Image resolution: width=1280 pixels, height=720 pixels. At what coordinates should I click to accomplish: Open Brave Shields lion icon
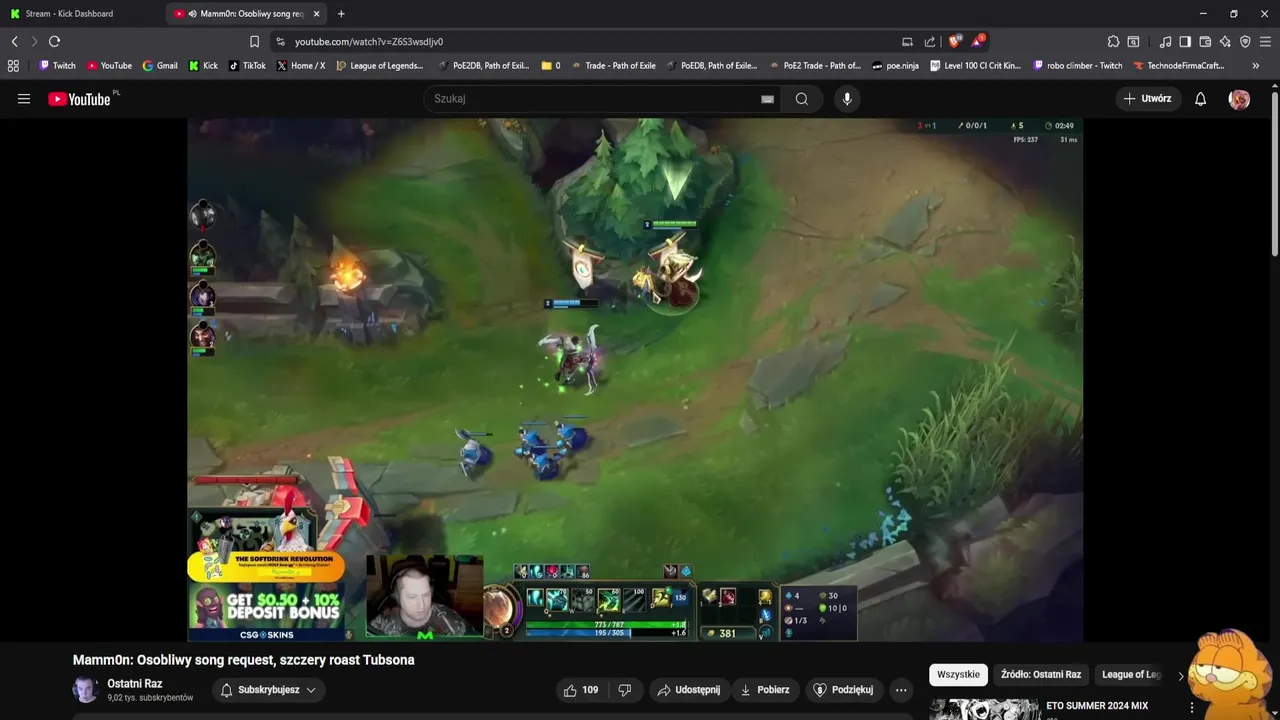(954, 41)
